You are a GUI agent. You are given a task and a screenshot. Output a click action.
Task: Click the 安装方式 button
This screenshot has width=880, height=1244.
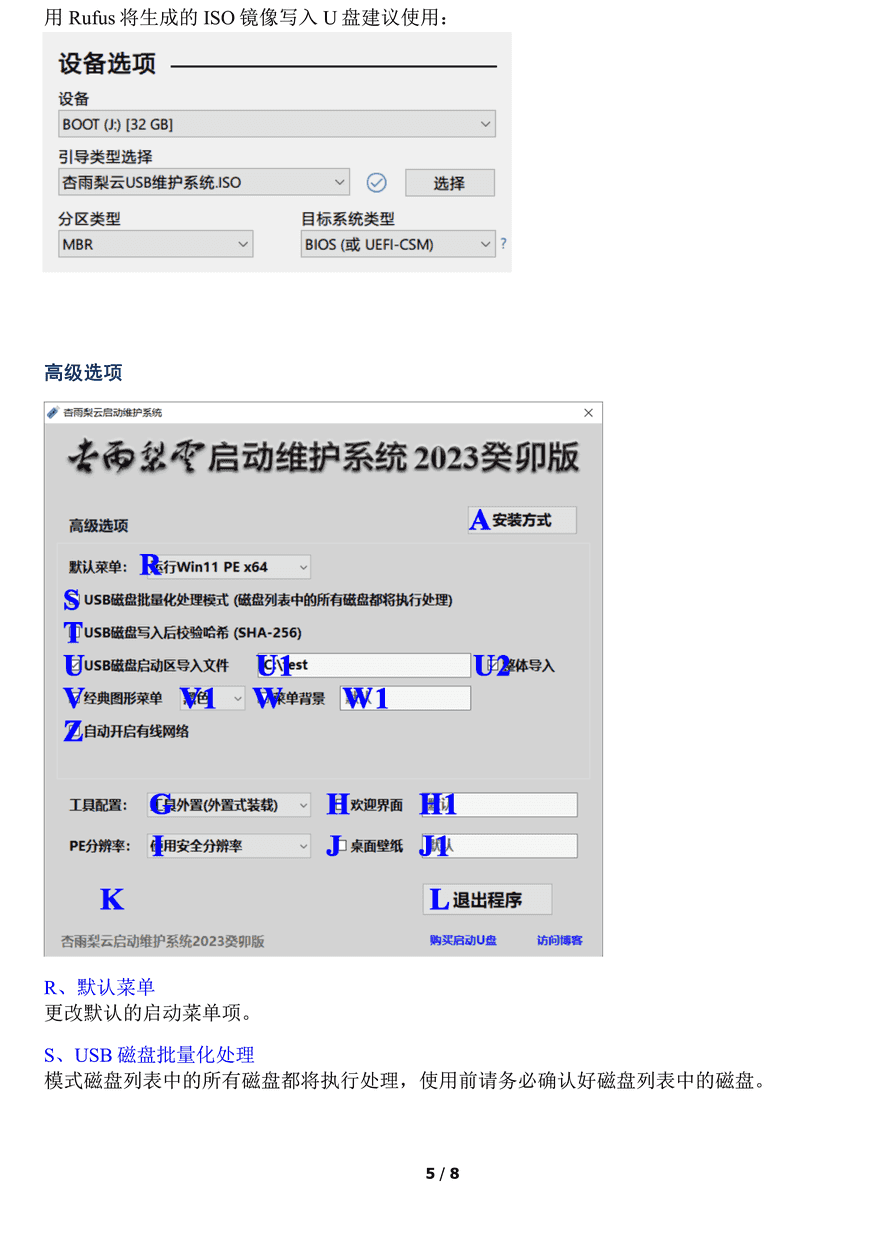click(522, 520)
